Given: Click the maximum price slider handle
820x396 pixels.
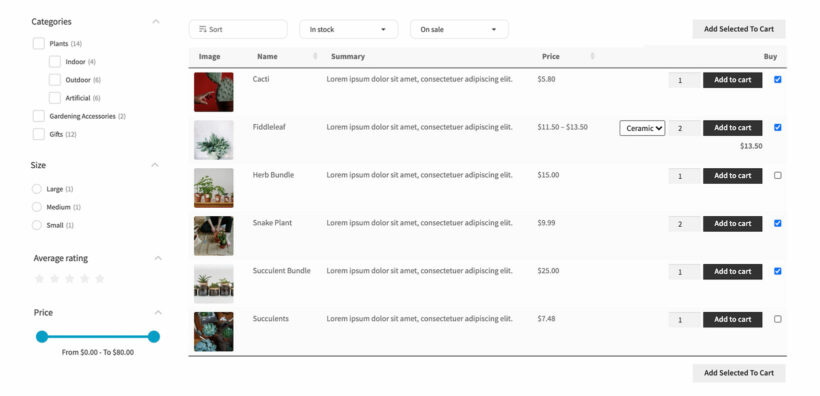Looking at the screenshot, I should click(154, 336).
